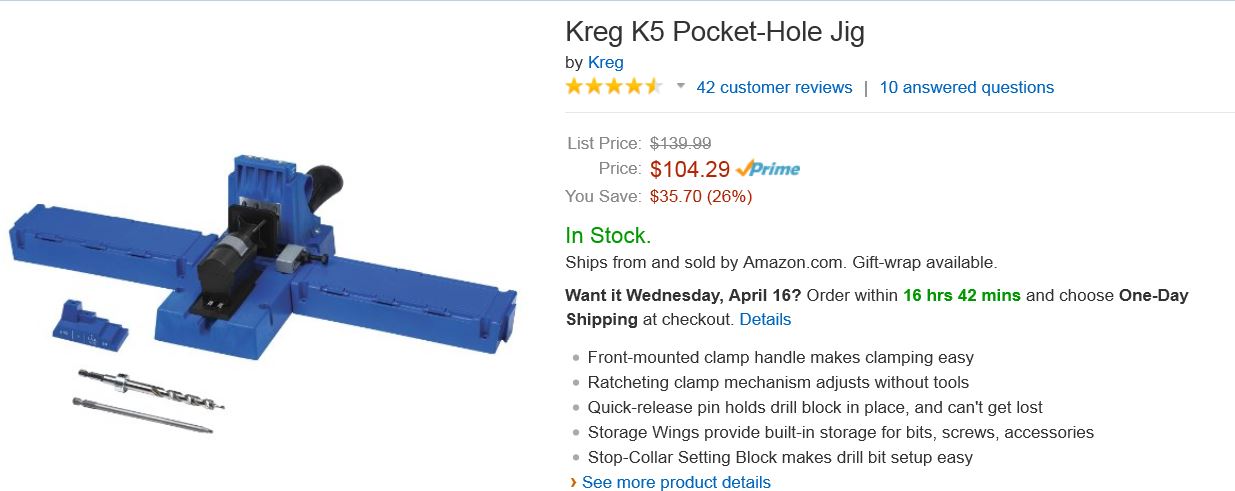The height and width of the screenshot is (491, 1235).
Task: Expand See more product details
Action: pyautogui.click(x=676, y=482)
